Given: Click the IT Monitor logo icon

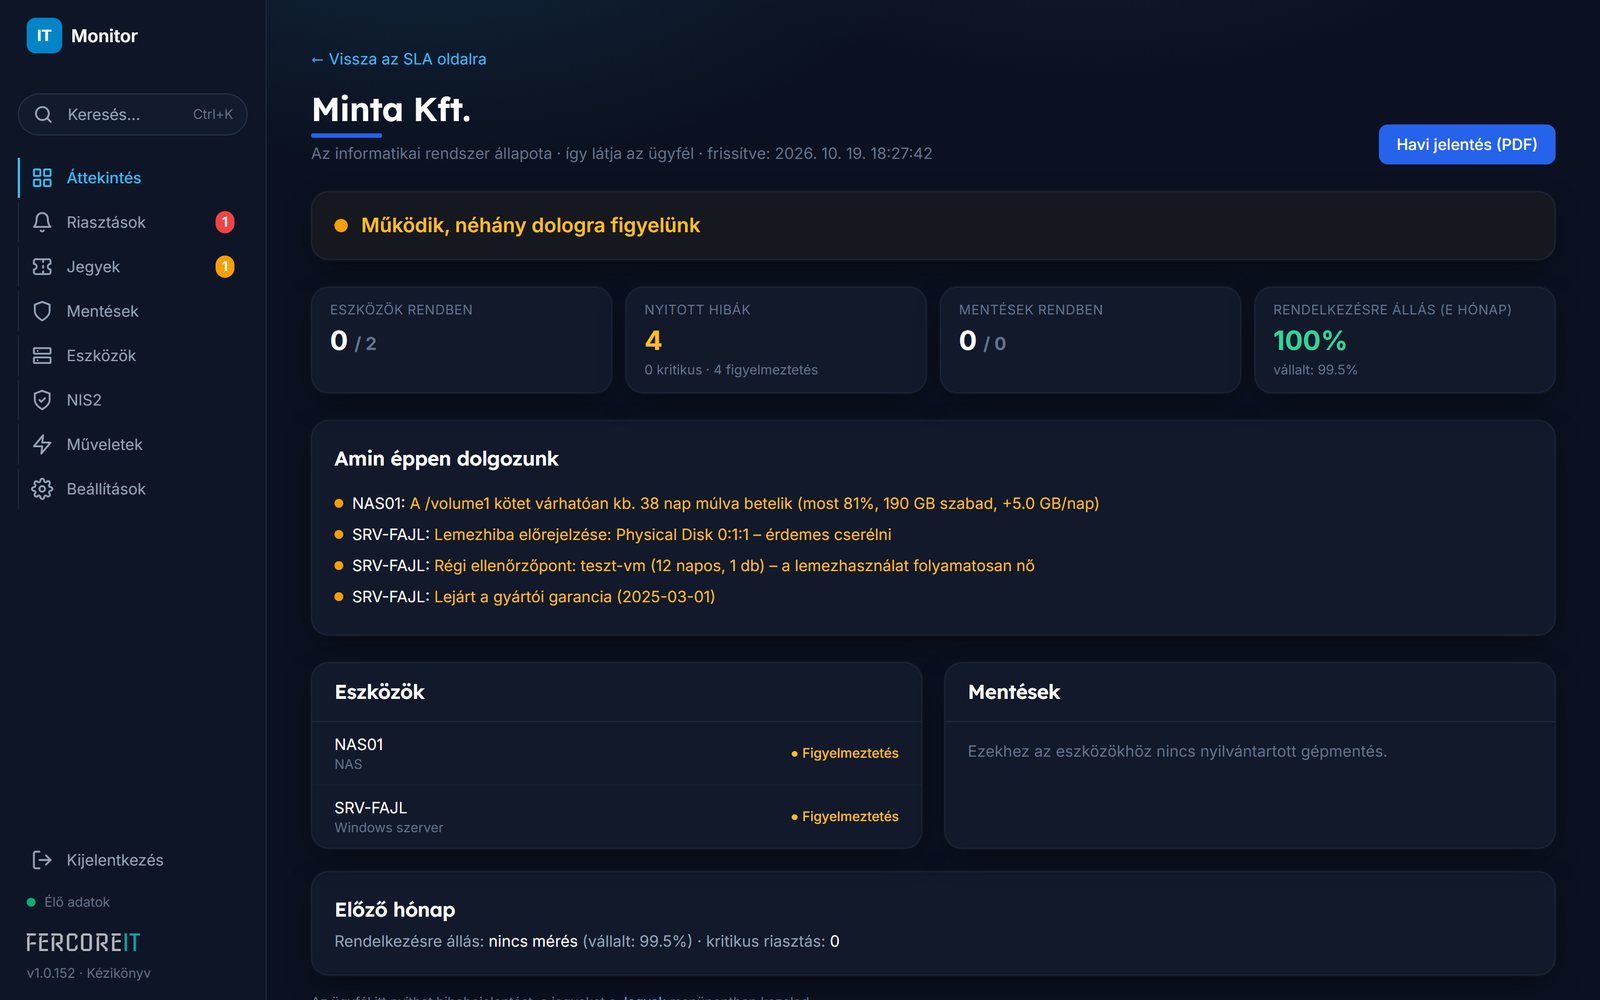Looking at the screenshot, I should [x=44, y=36].
